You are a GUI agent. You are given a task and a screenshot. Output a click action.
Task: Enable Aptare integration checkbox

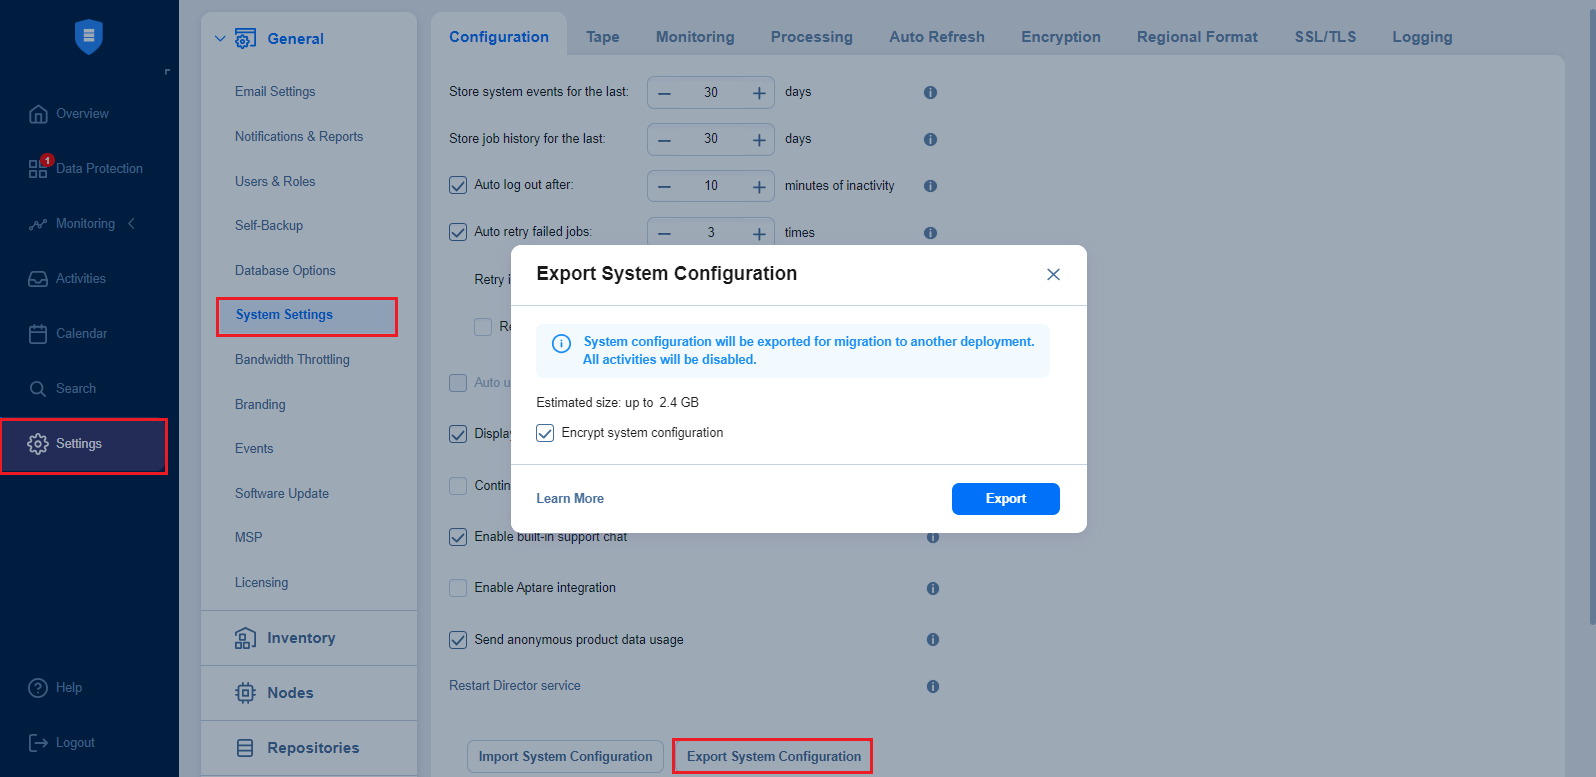[458, 588]
